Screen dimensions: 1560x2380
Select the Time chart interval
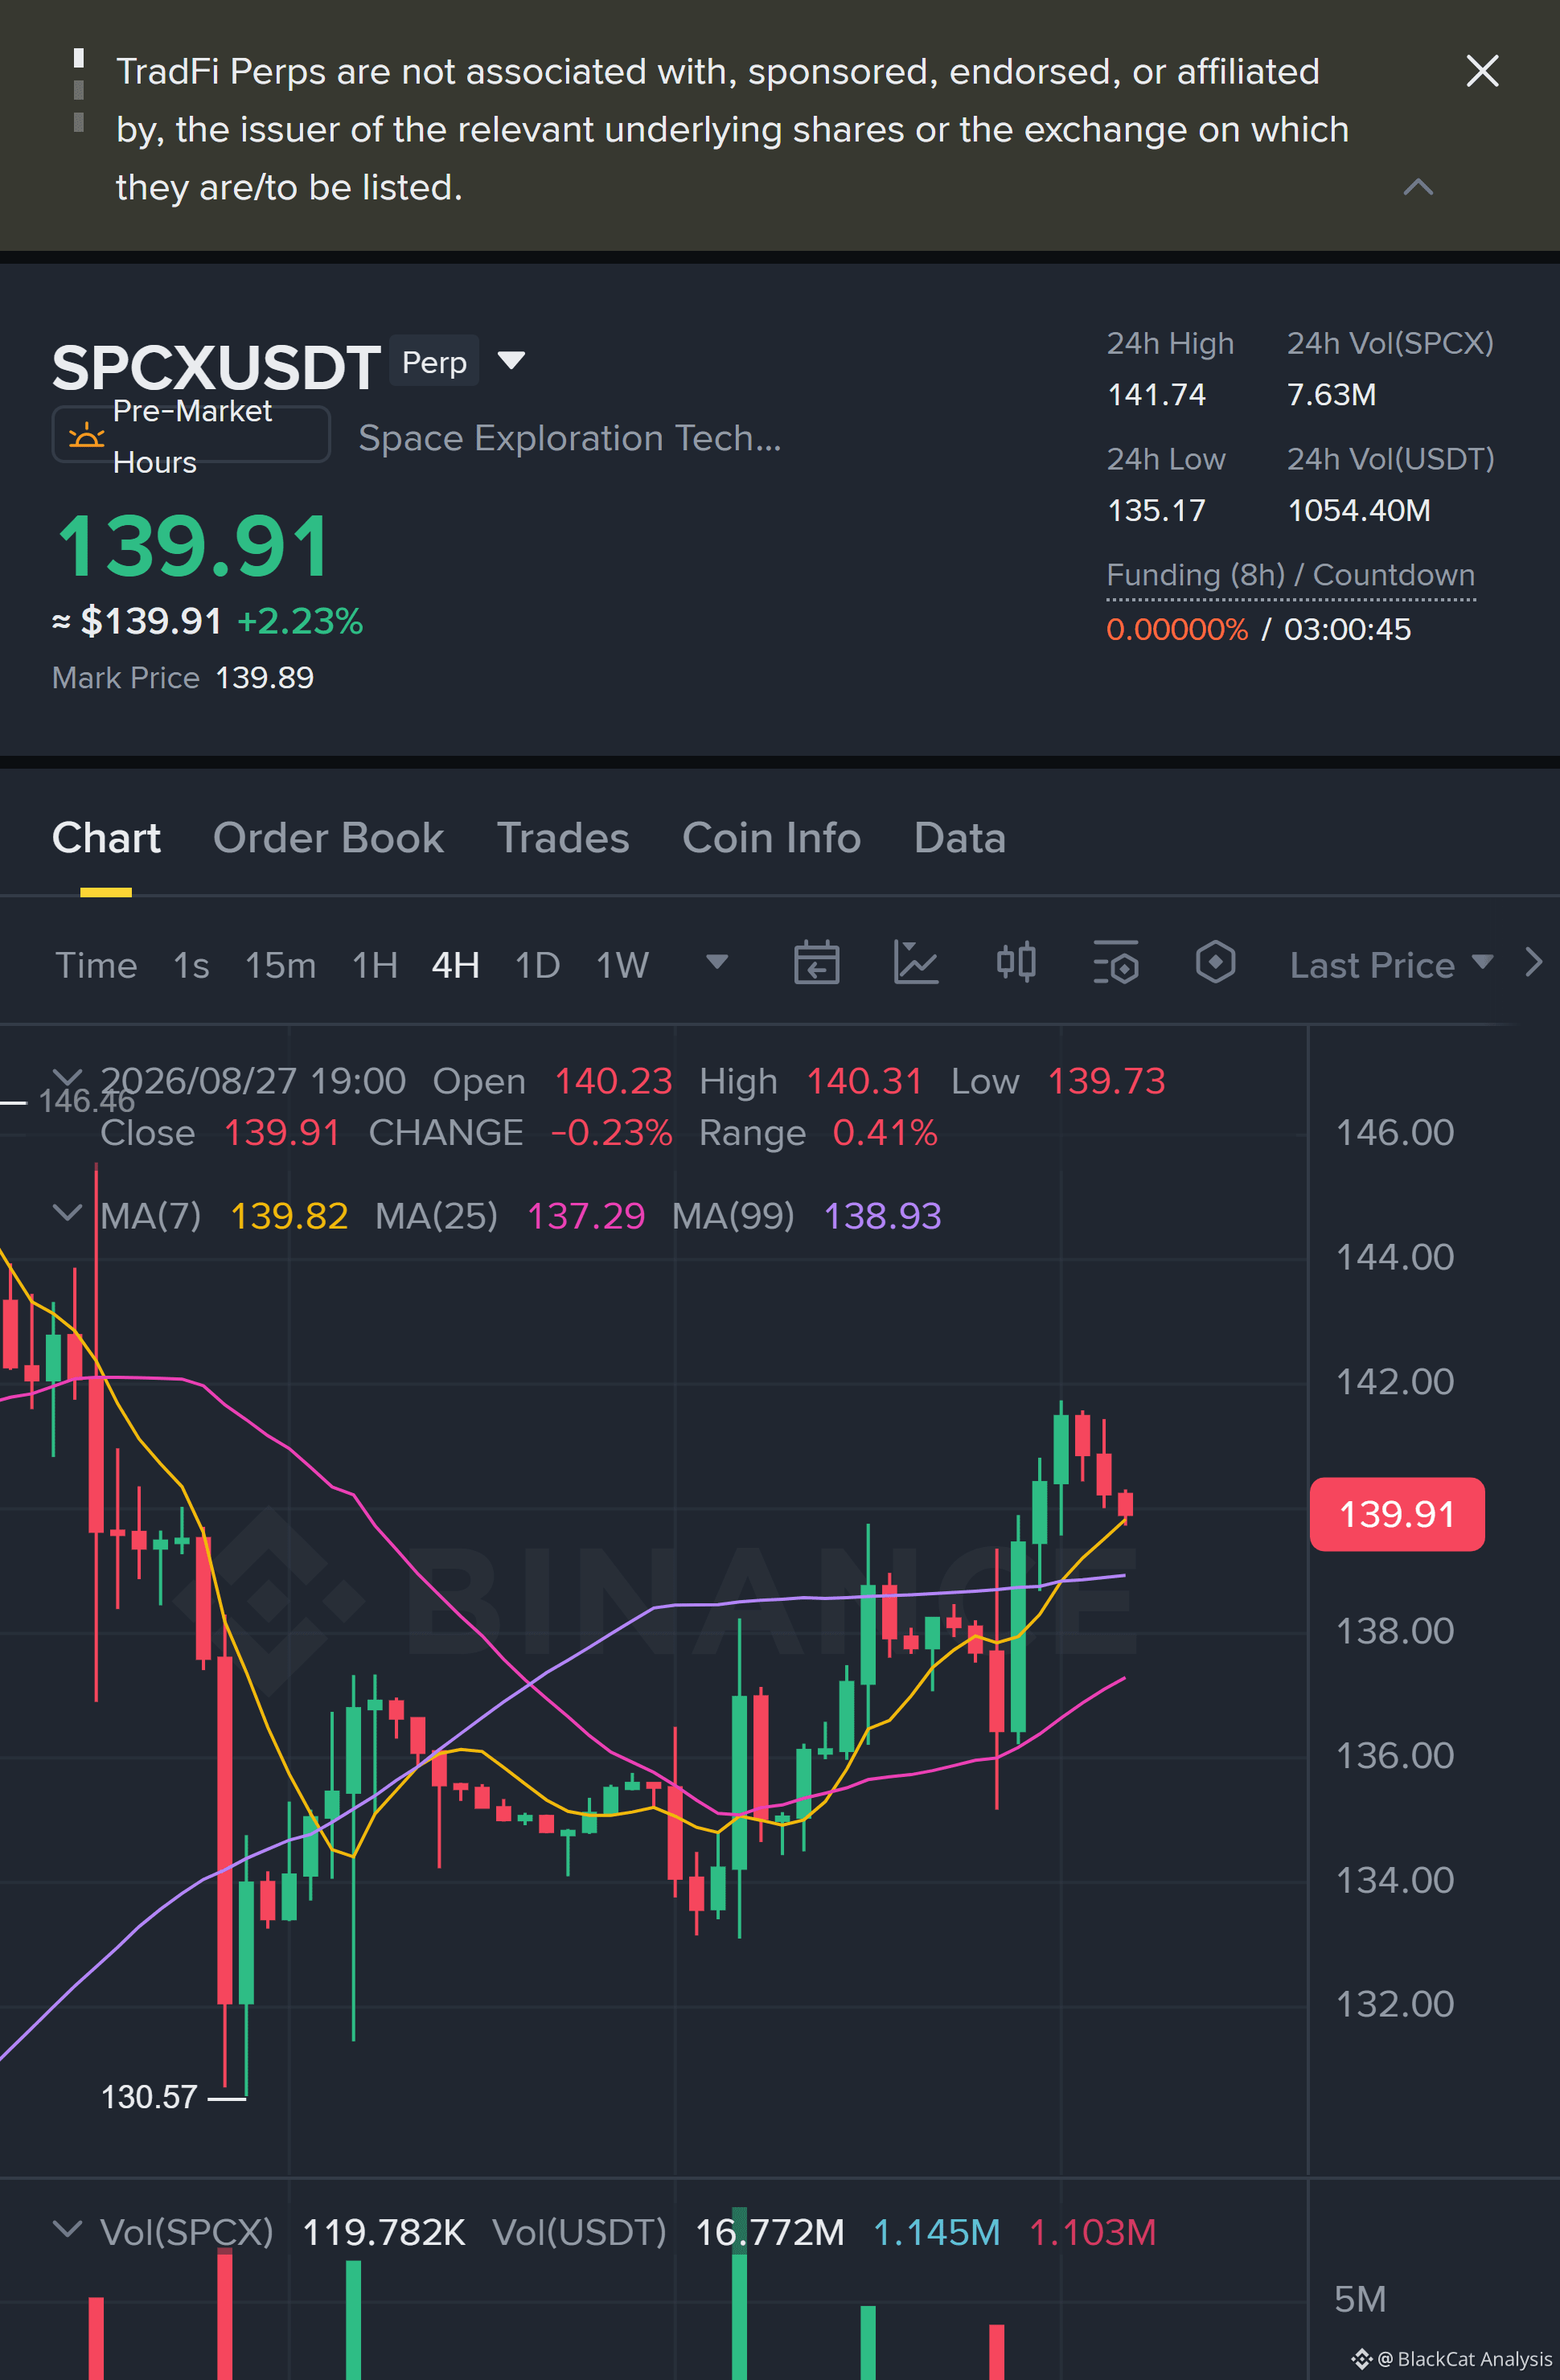(96, 965)
